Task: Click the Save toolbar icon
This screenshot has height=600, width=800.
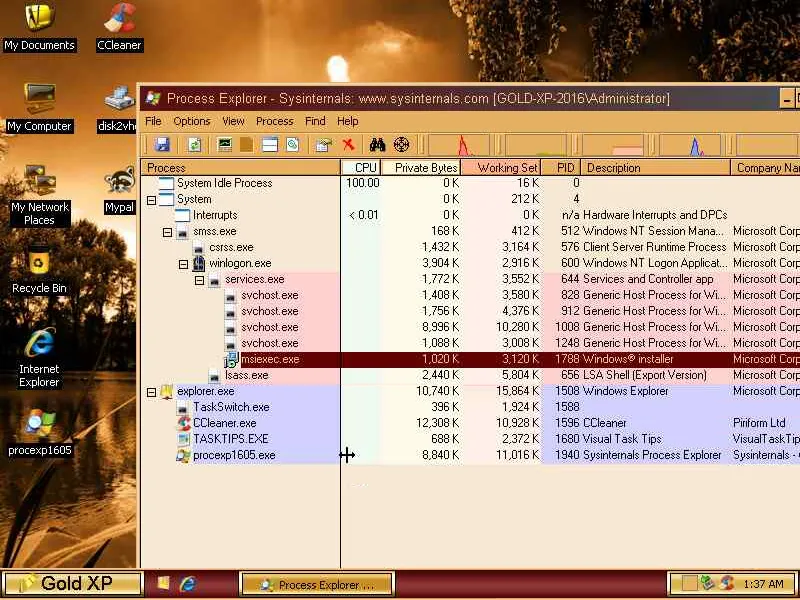Action: (x=162, y=144)
